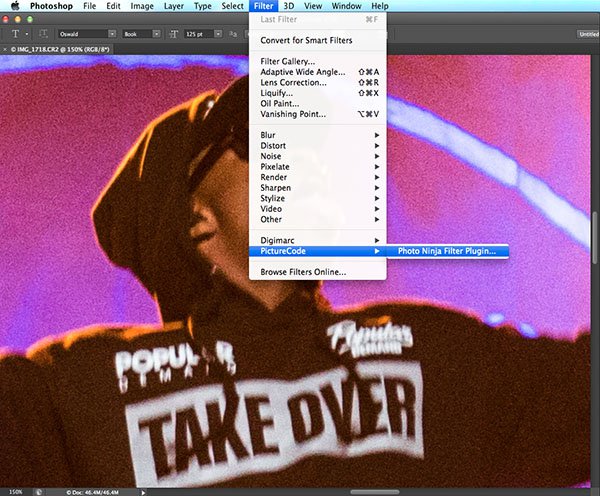Click the horizontal scrollbar thumb

(375, 492)
